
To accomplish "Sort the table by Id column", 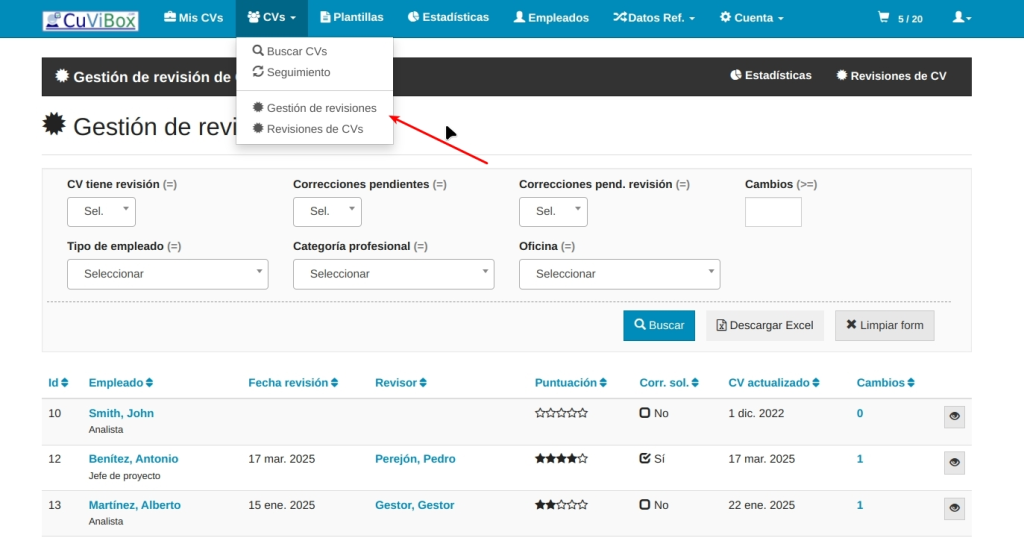I will click(x=58, y=383).
